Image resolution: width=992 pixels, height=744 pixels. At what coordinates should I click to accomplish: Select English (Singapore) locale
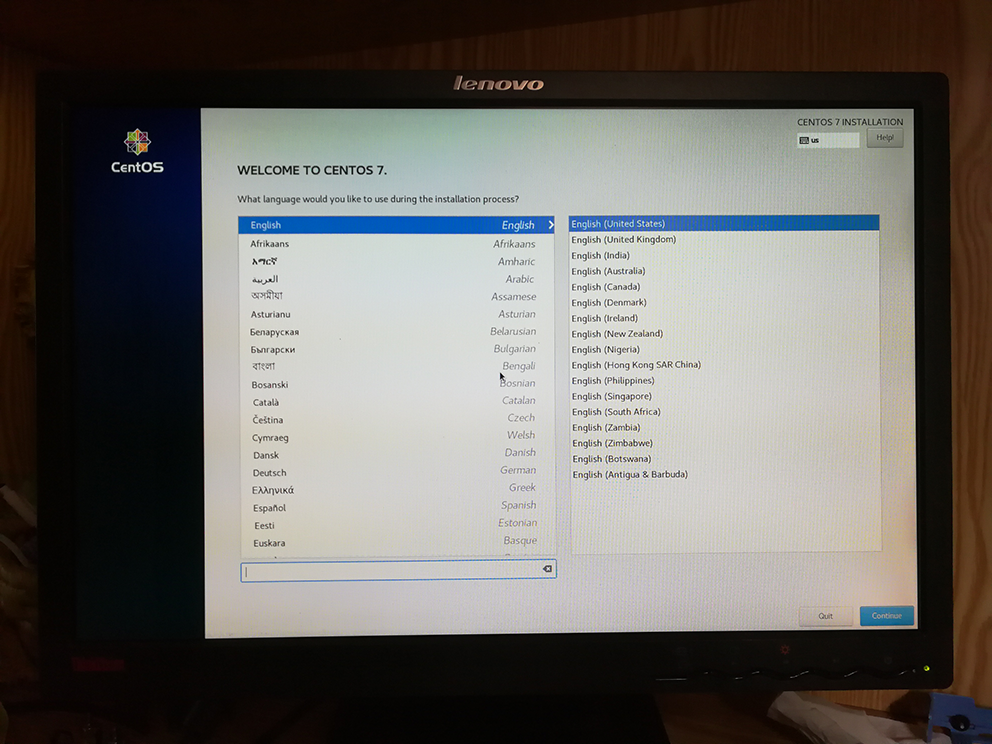724,396
